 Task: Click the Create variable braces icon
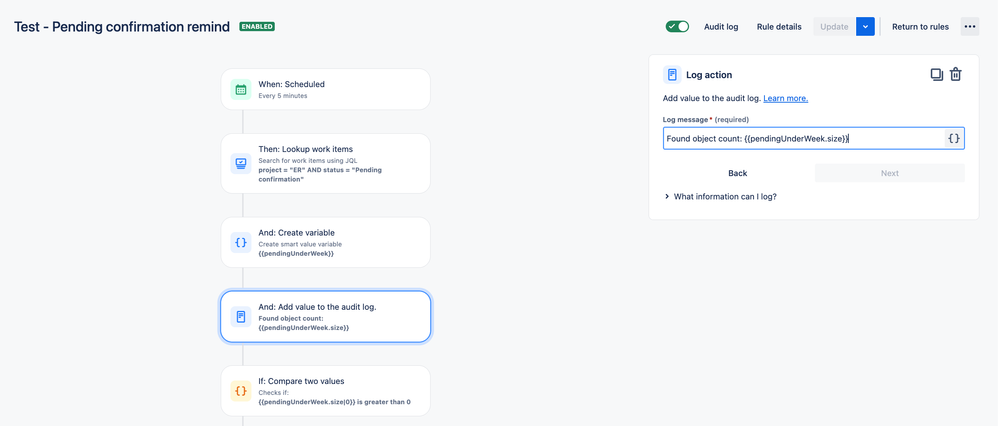(241, 243)
